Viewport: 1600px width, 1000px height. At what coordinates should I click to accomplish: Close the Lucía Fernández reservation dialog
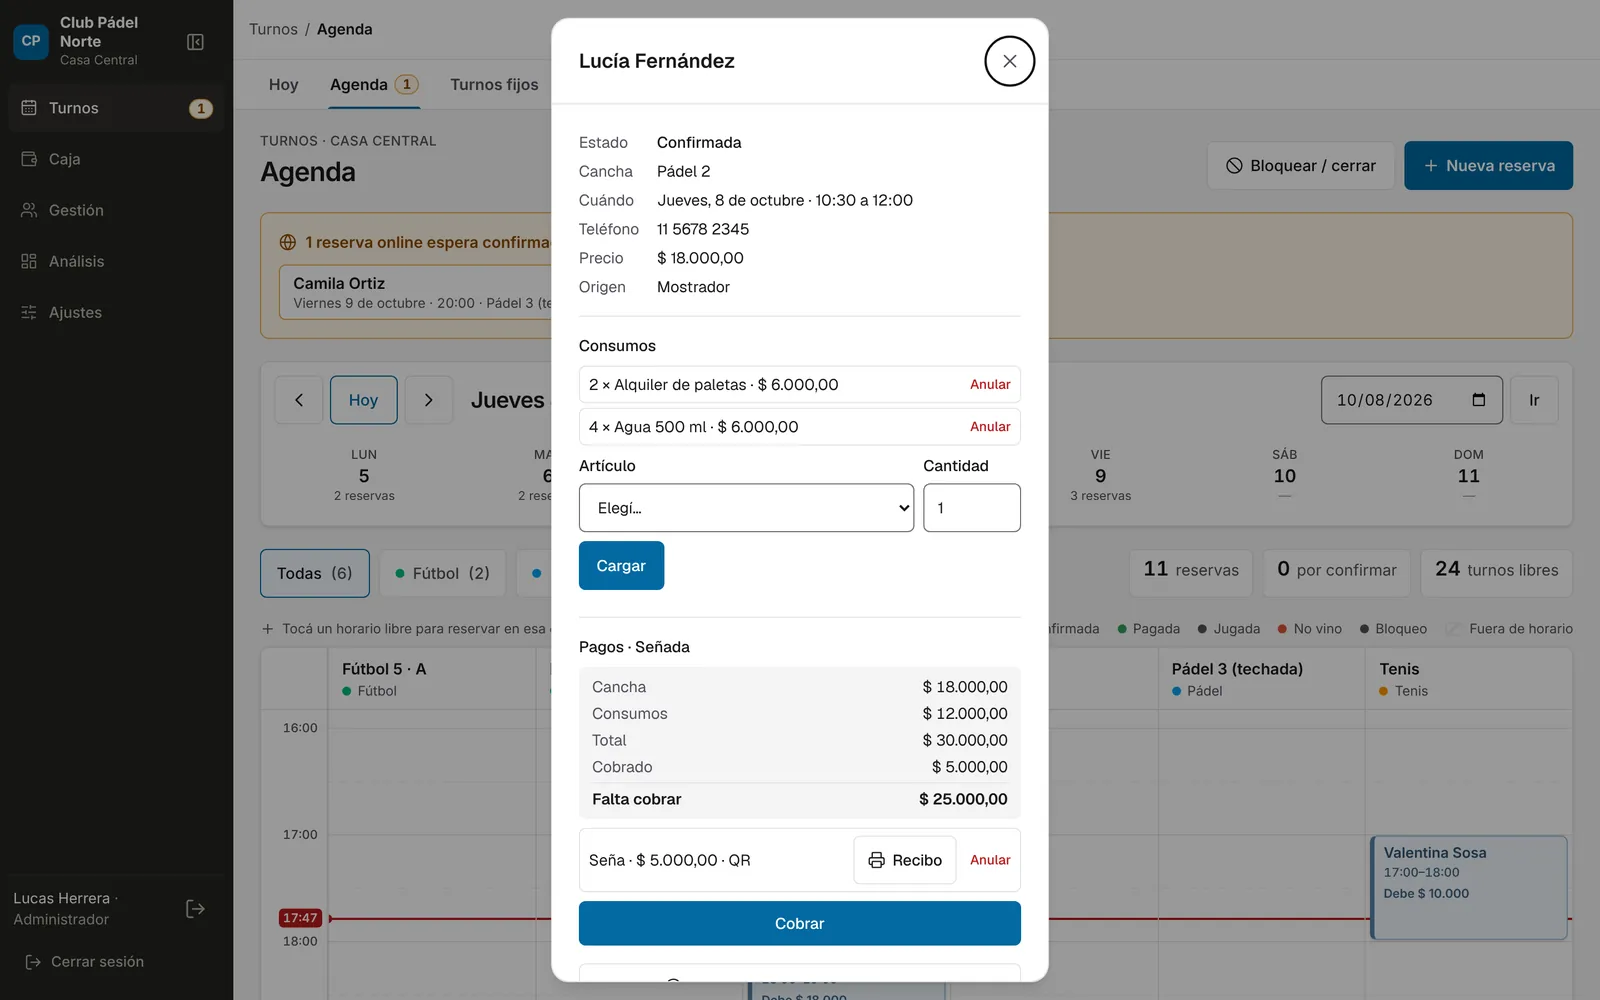click(x=1009, y=61)
